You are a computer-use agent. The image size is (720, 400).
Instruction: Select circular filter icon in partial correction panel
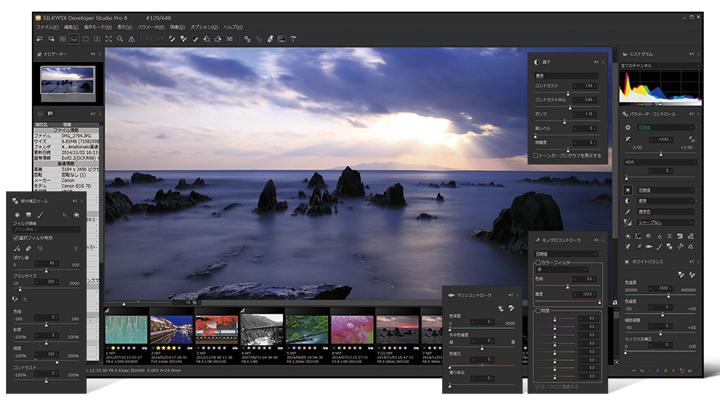point(17,215)
